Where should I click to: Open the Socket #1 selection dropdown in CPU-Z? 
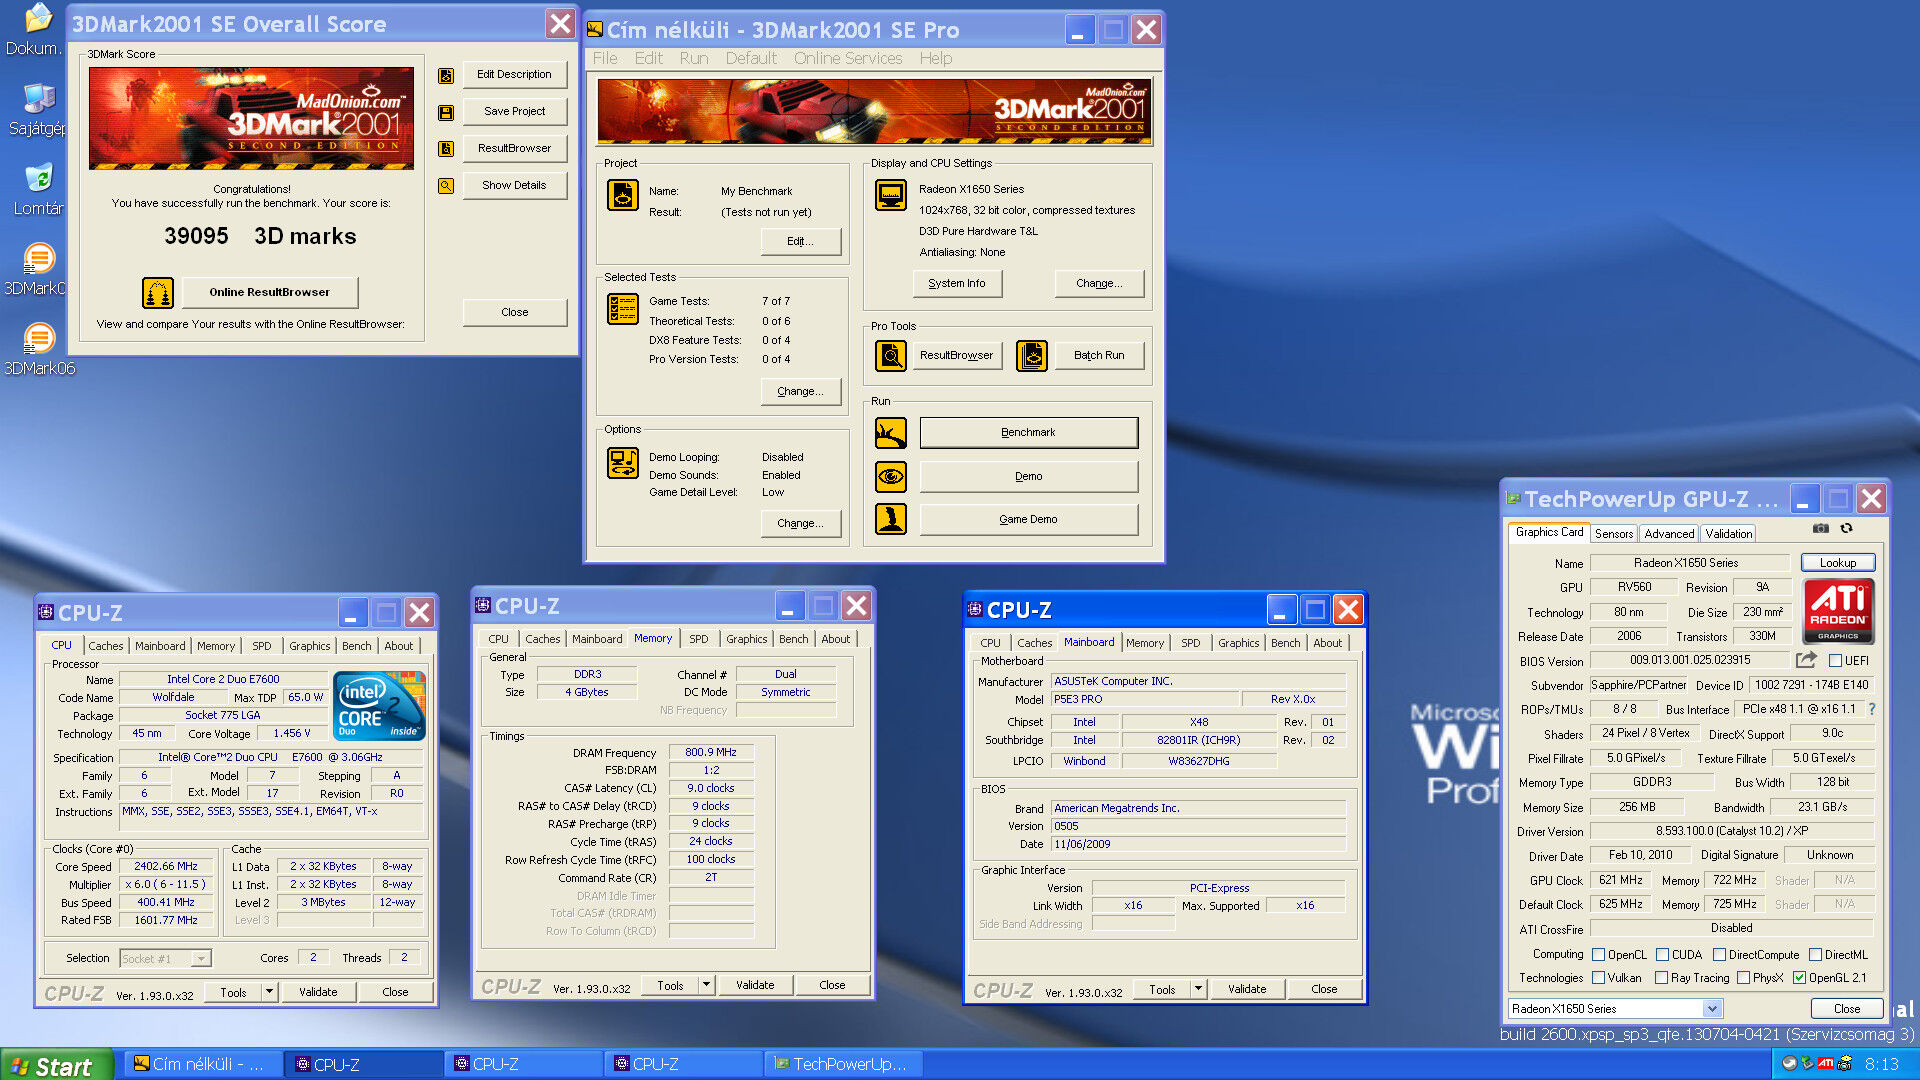pyautogui.click(x=201, y=958)
